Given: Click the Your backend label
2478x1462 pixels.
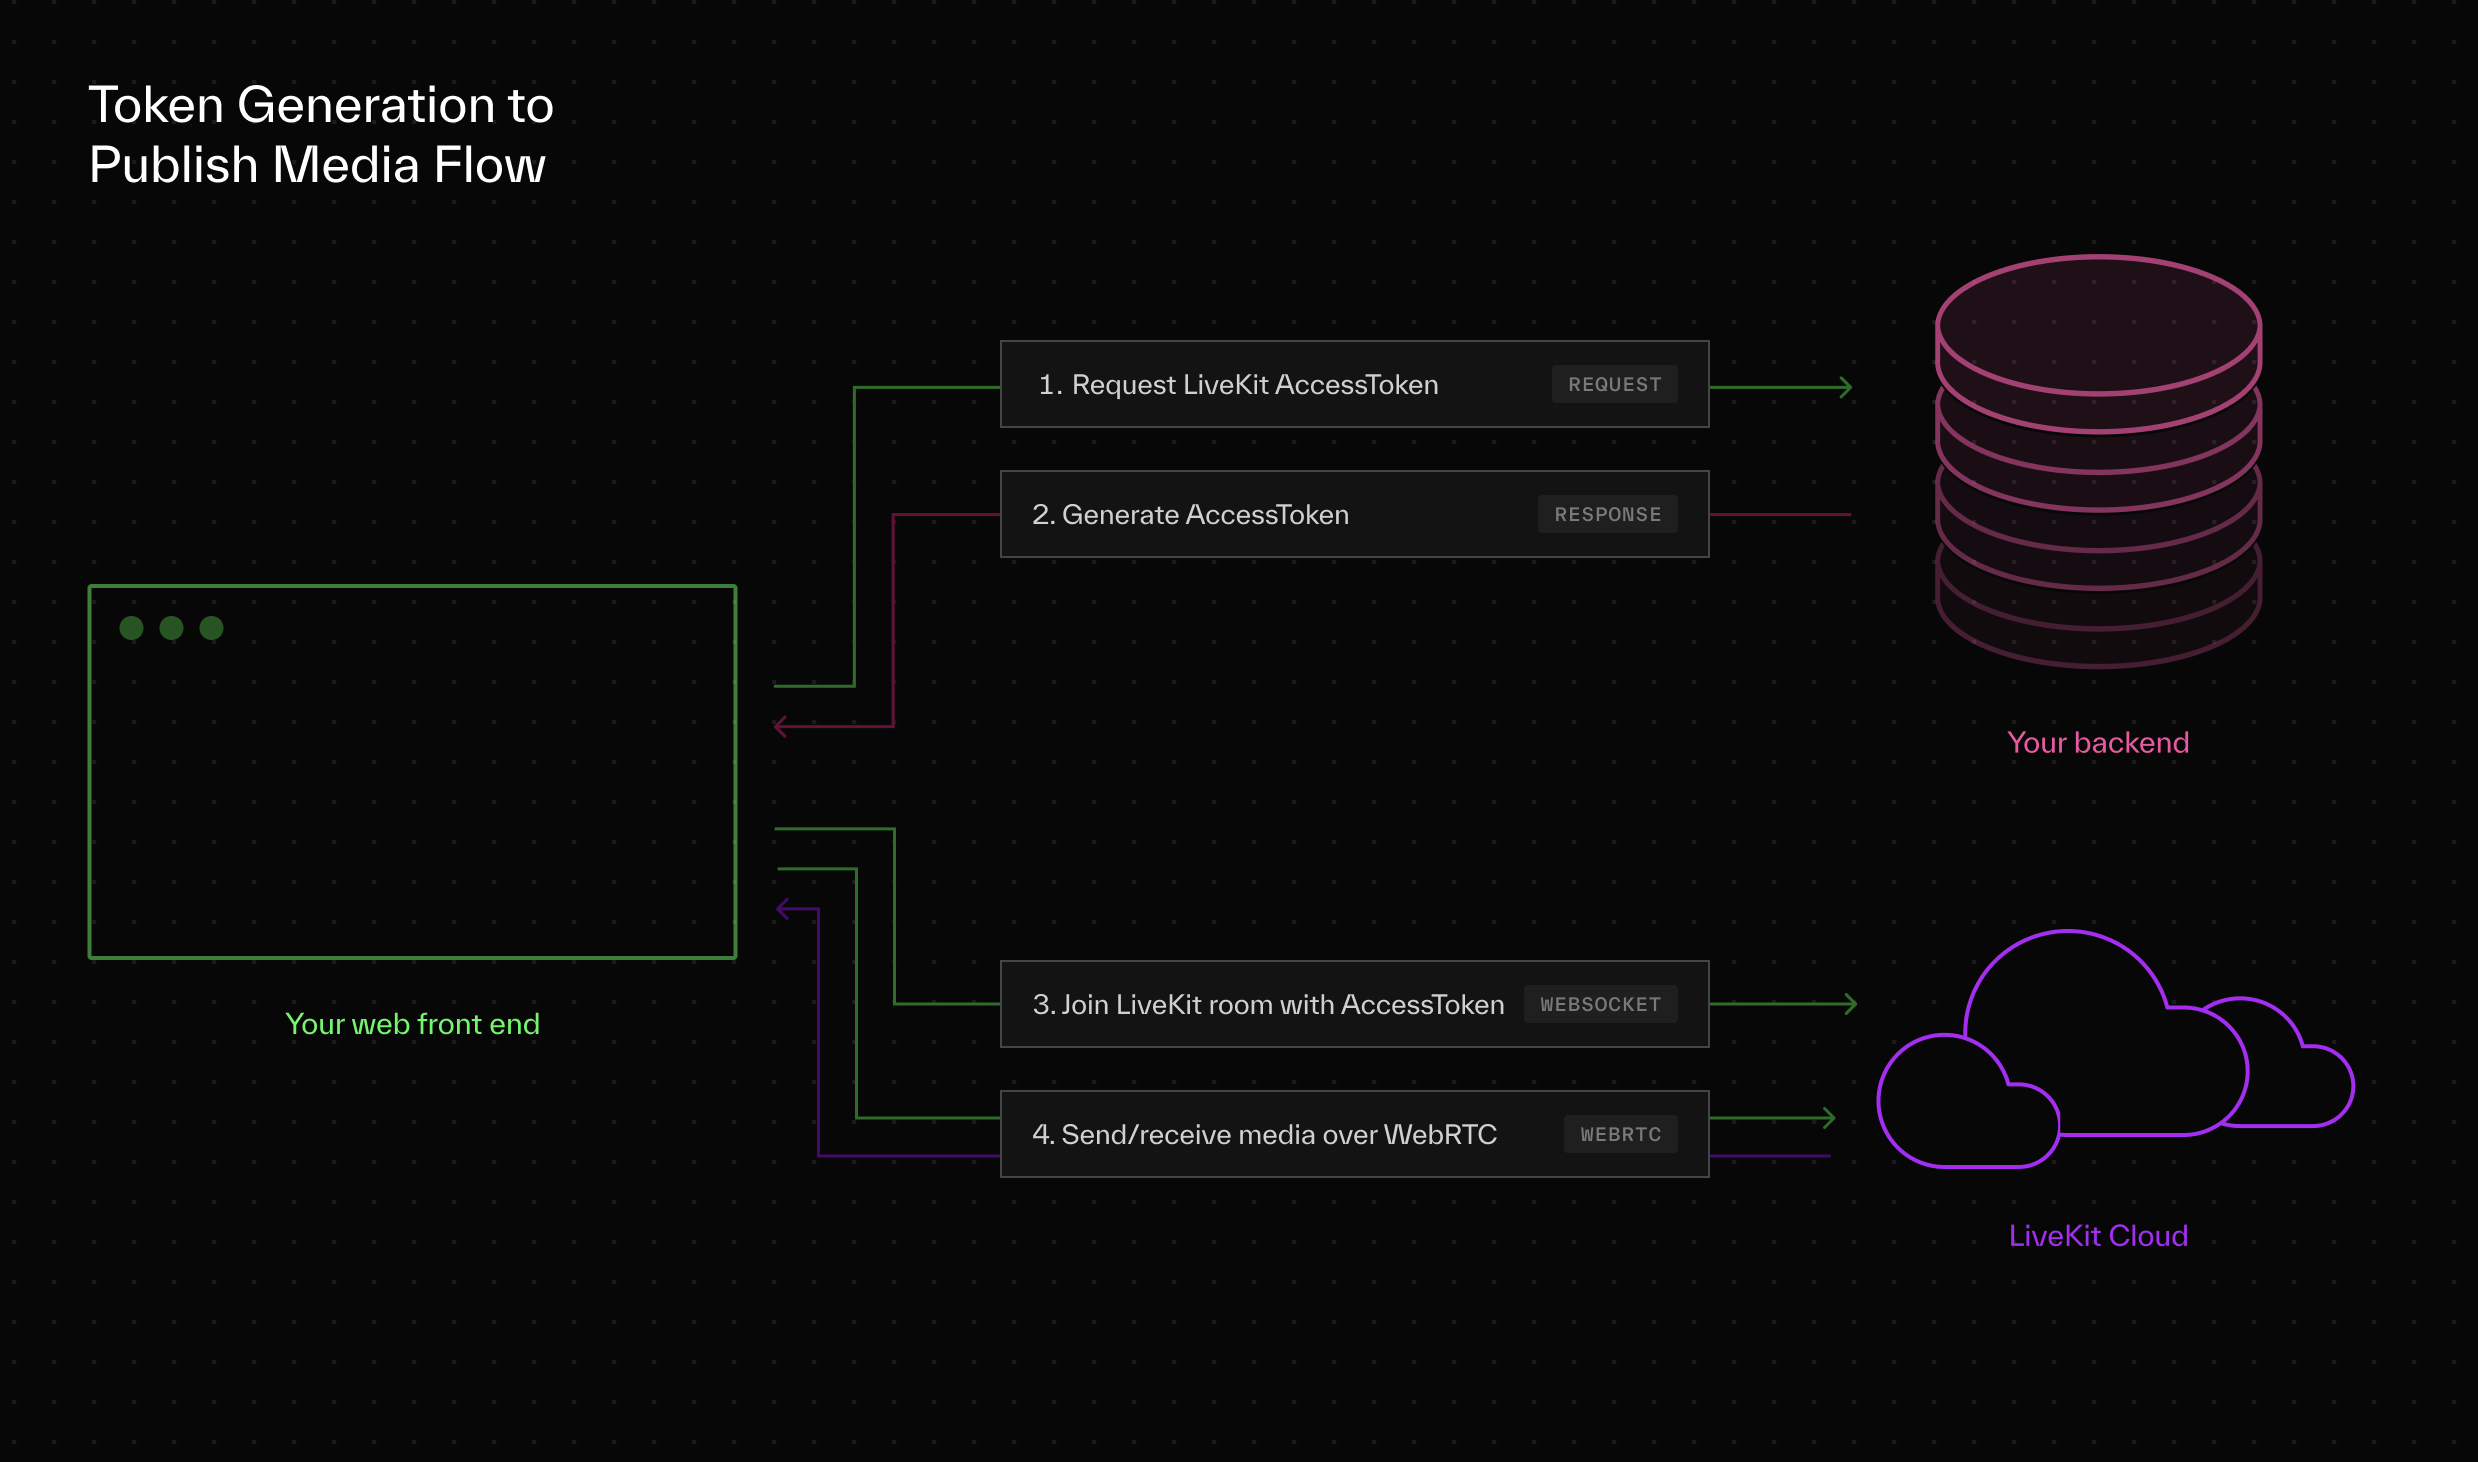Looking at the screenshot, I should (x=2098, y=743).
